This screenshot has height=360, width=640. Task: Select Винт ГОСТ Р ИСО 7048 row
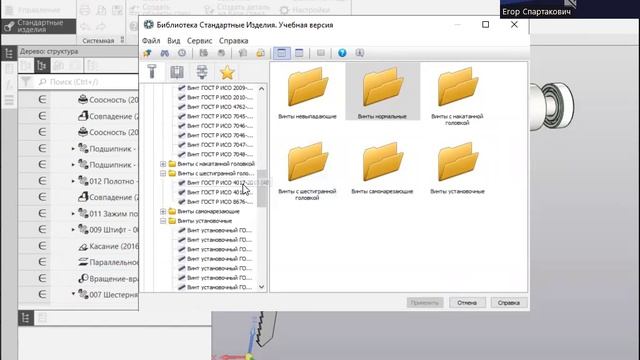[216, 154]
